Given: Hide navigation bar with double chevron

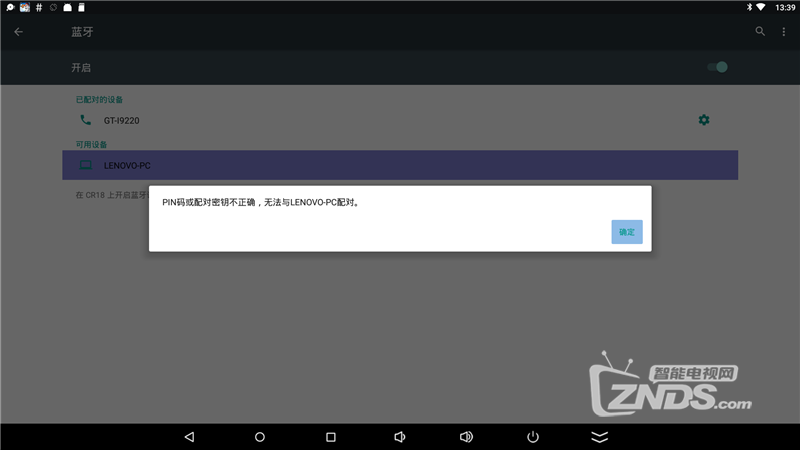Looking at the screenshot, I should click(599, 437).
